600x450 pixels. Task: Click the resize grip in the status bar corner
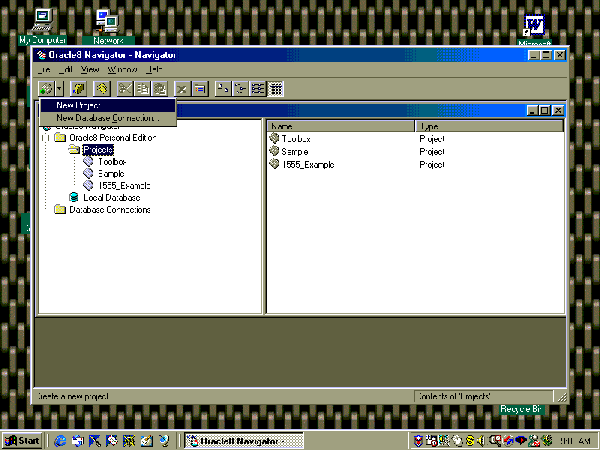coord(562,397)
